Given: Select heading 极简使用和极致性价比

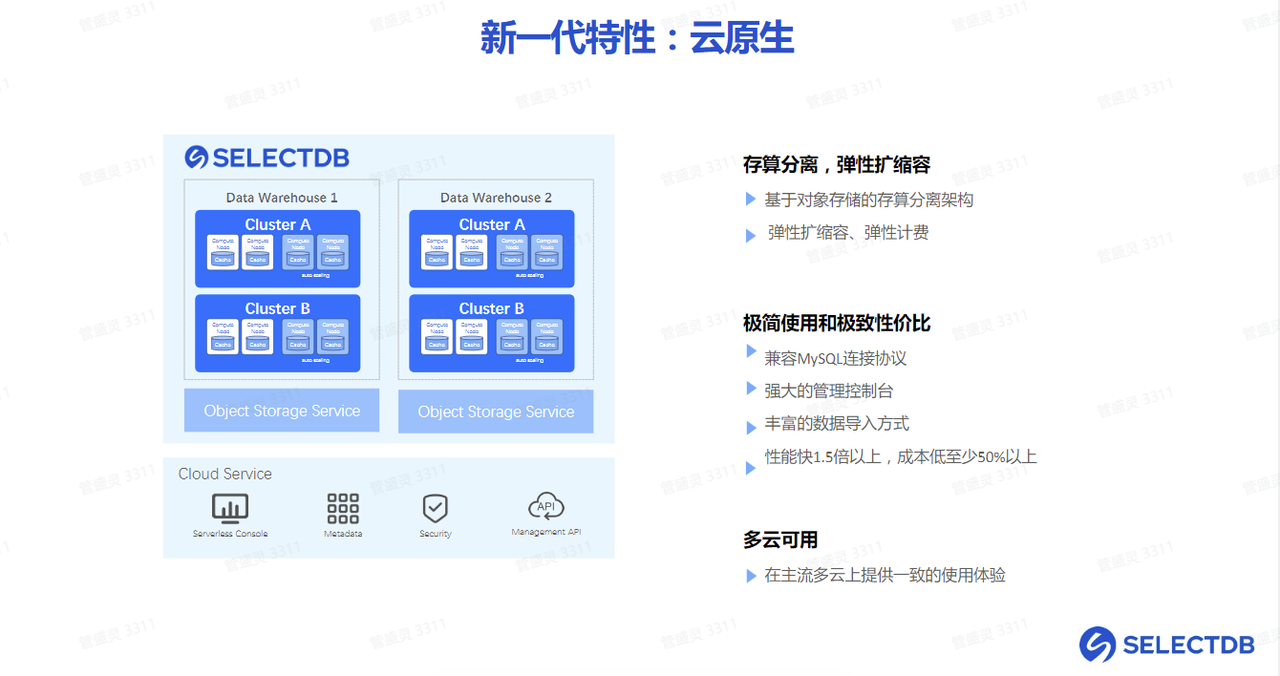Looking at the screenshot, I should tap(837, 323).
